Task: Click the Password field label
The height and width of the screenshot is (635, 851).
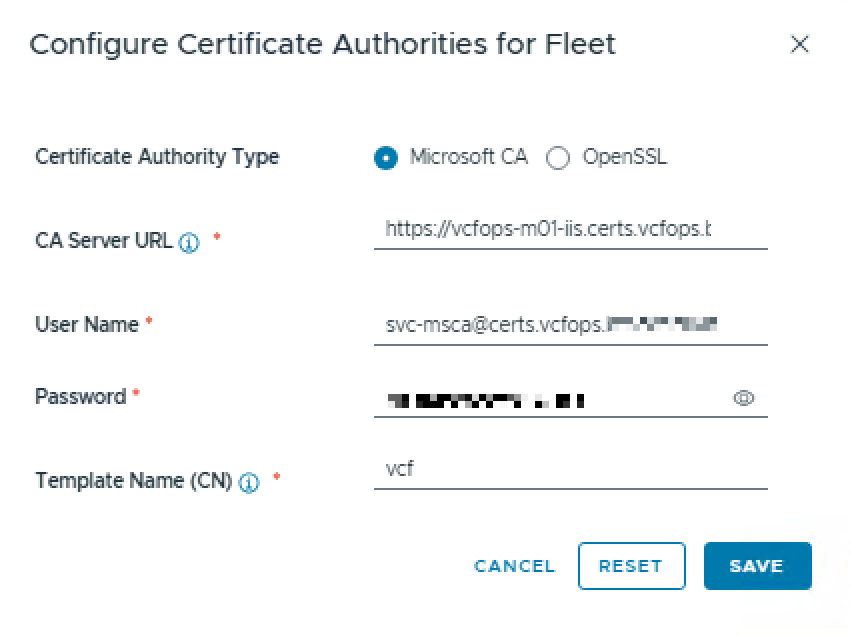Action: 80,397
